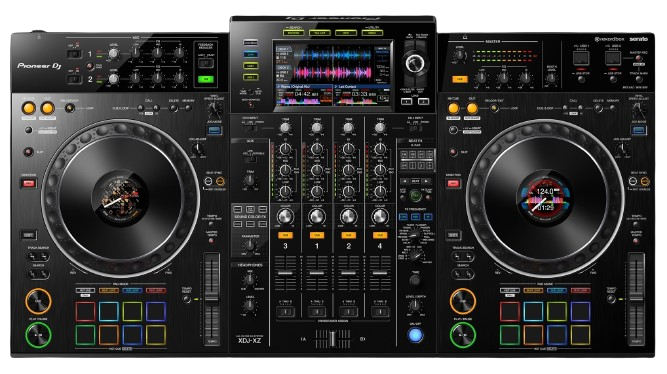The image size is (667, 374).
Task: Set loop IN point on right deck
Action: point(453,108)
